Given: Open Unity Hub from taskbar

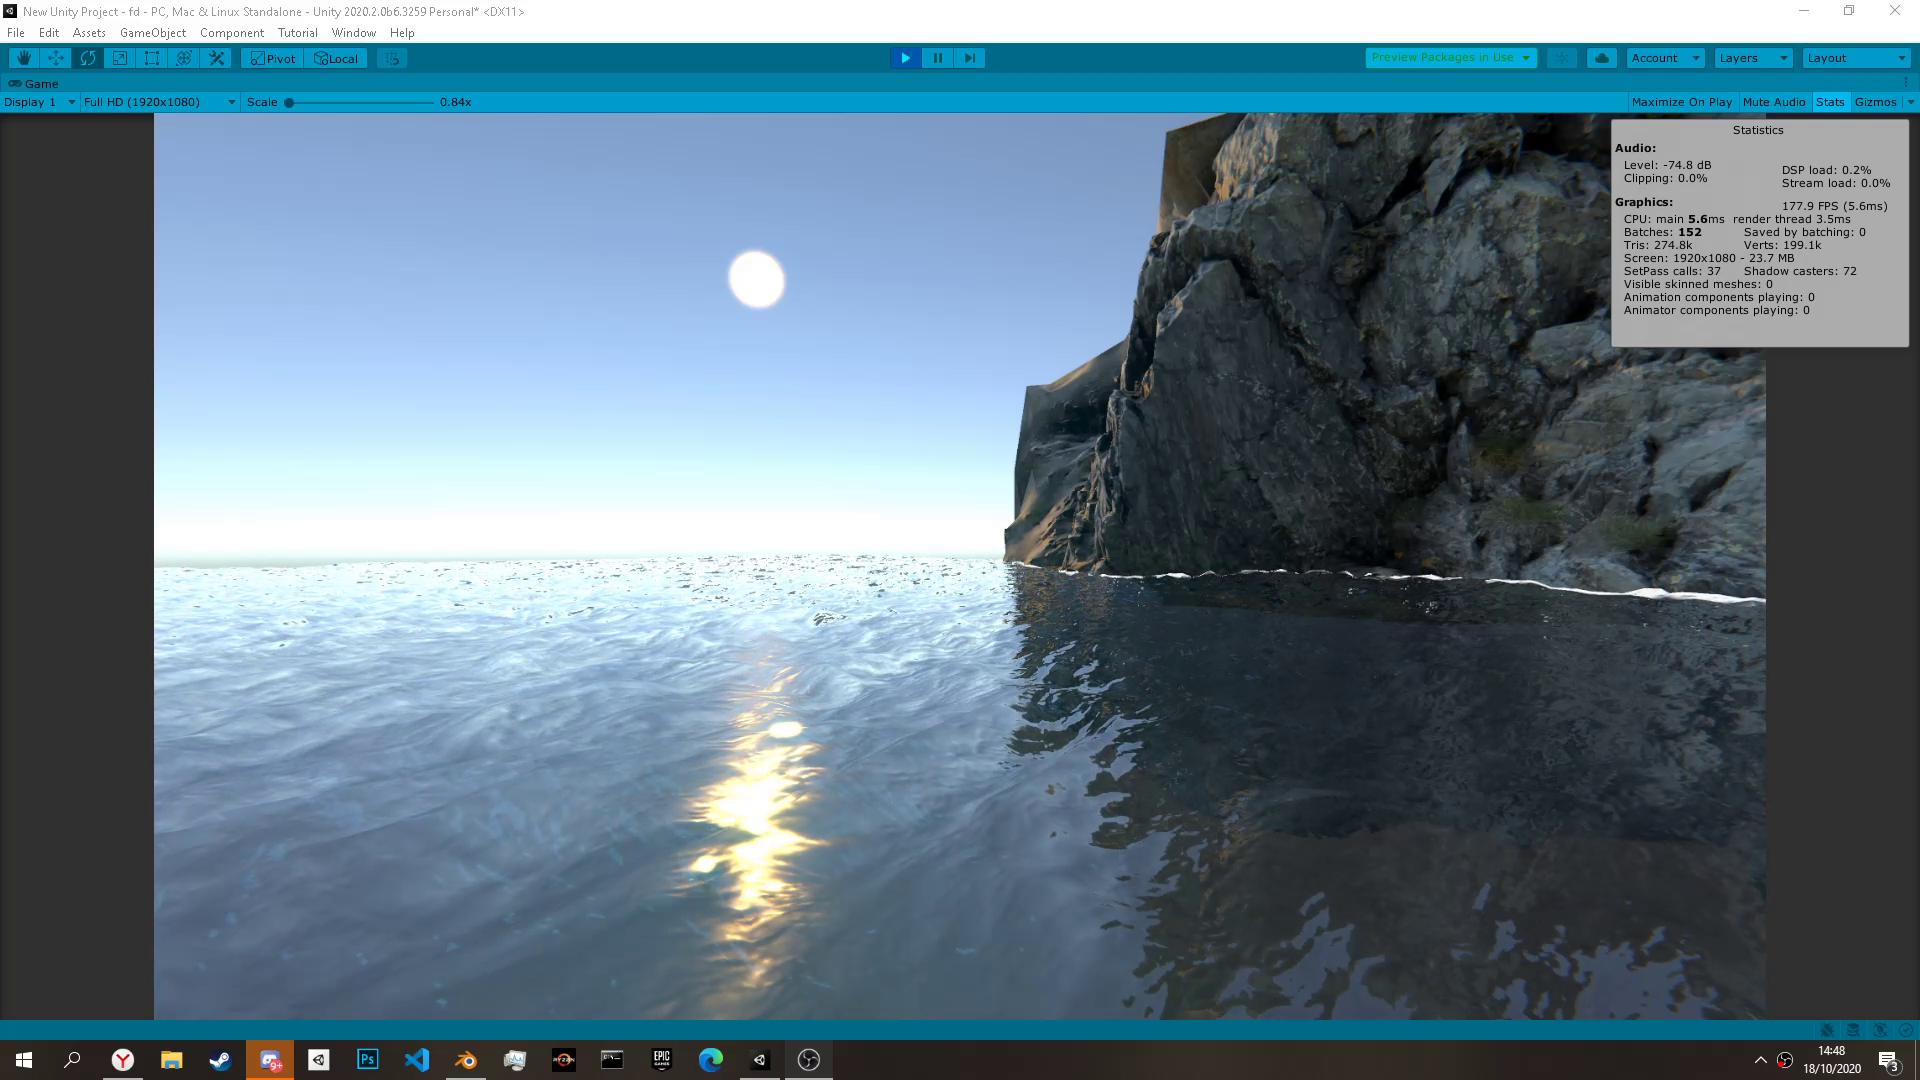Looking at the screenshot, I should coord(319,1060).
